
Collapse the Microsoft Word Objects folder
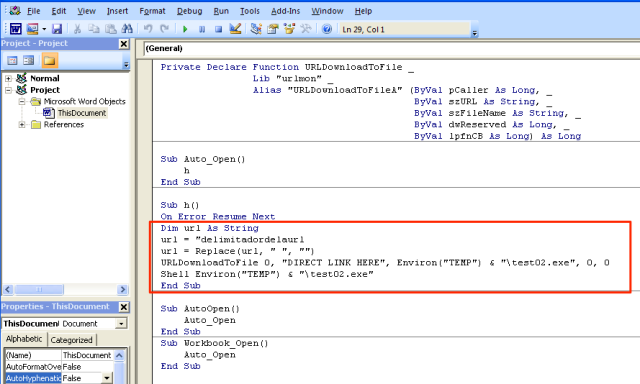[x=22, y=101]
